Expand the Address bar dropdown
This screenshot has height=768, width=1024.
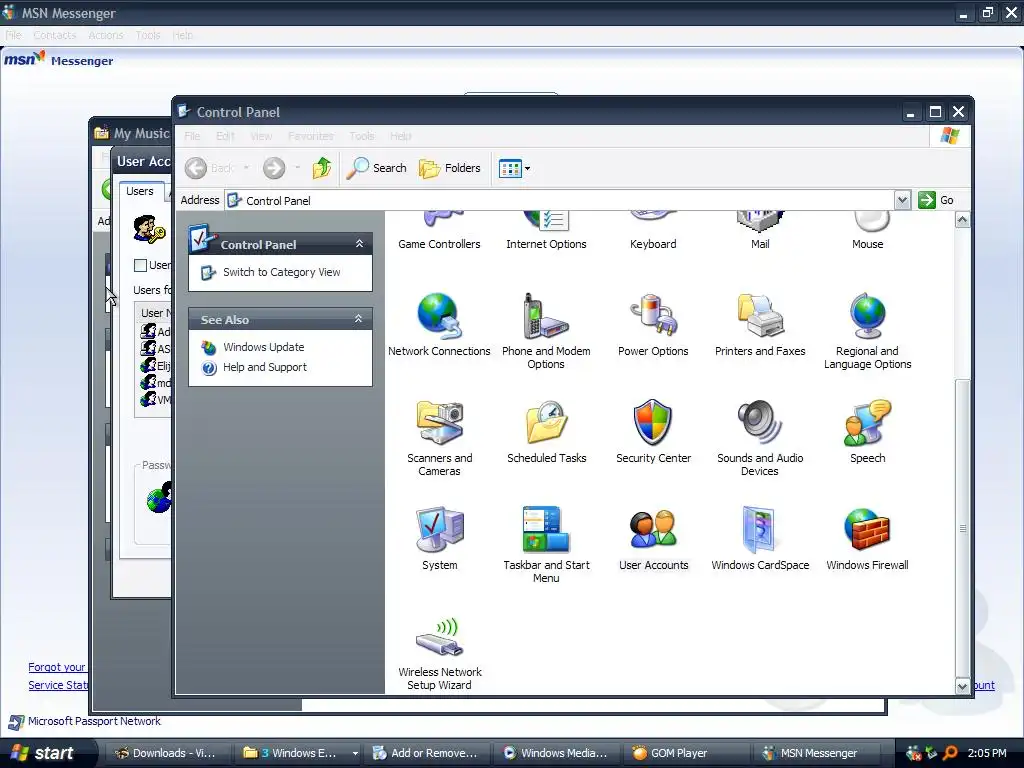pyautogui.click(x=902, y=200)
